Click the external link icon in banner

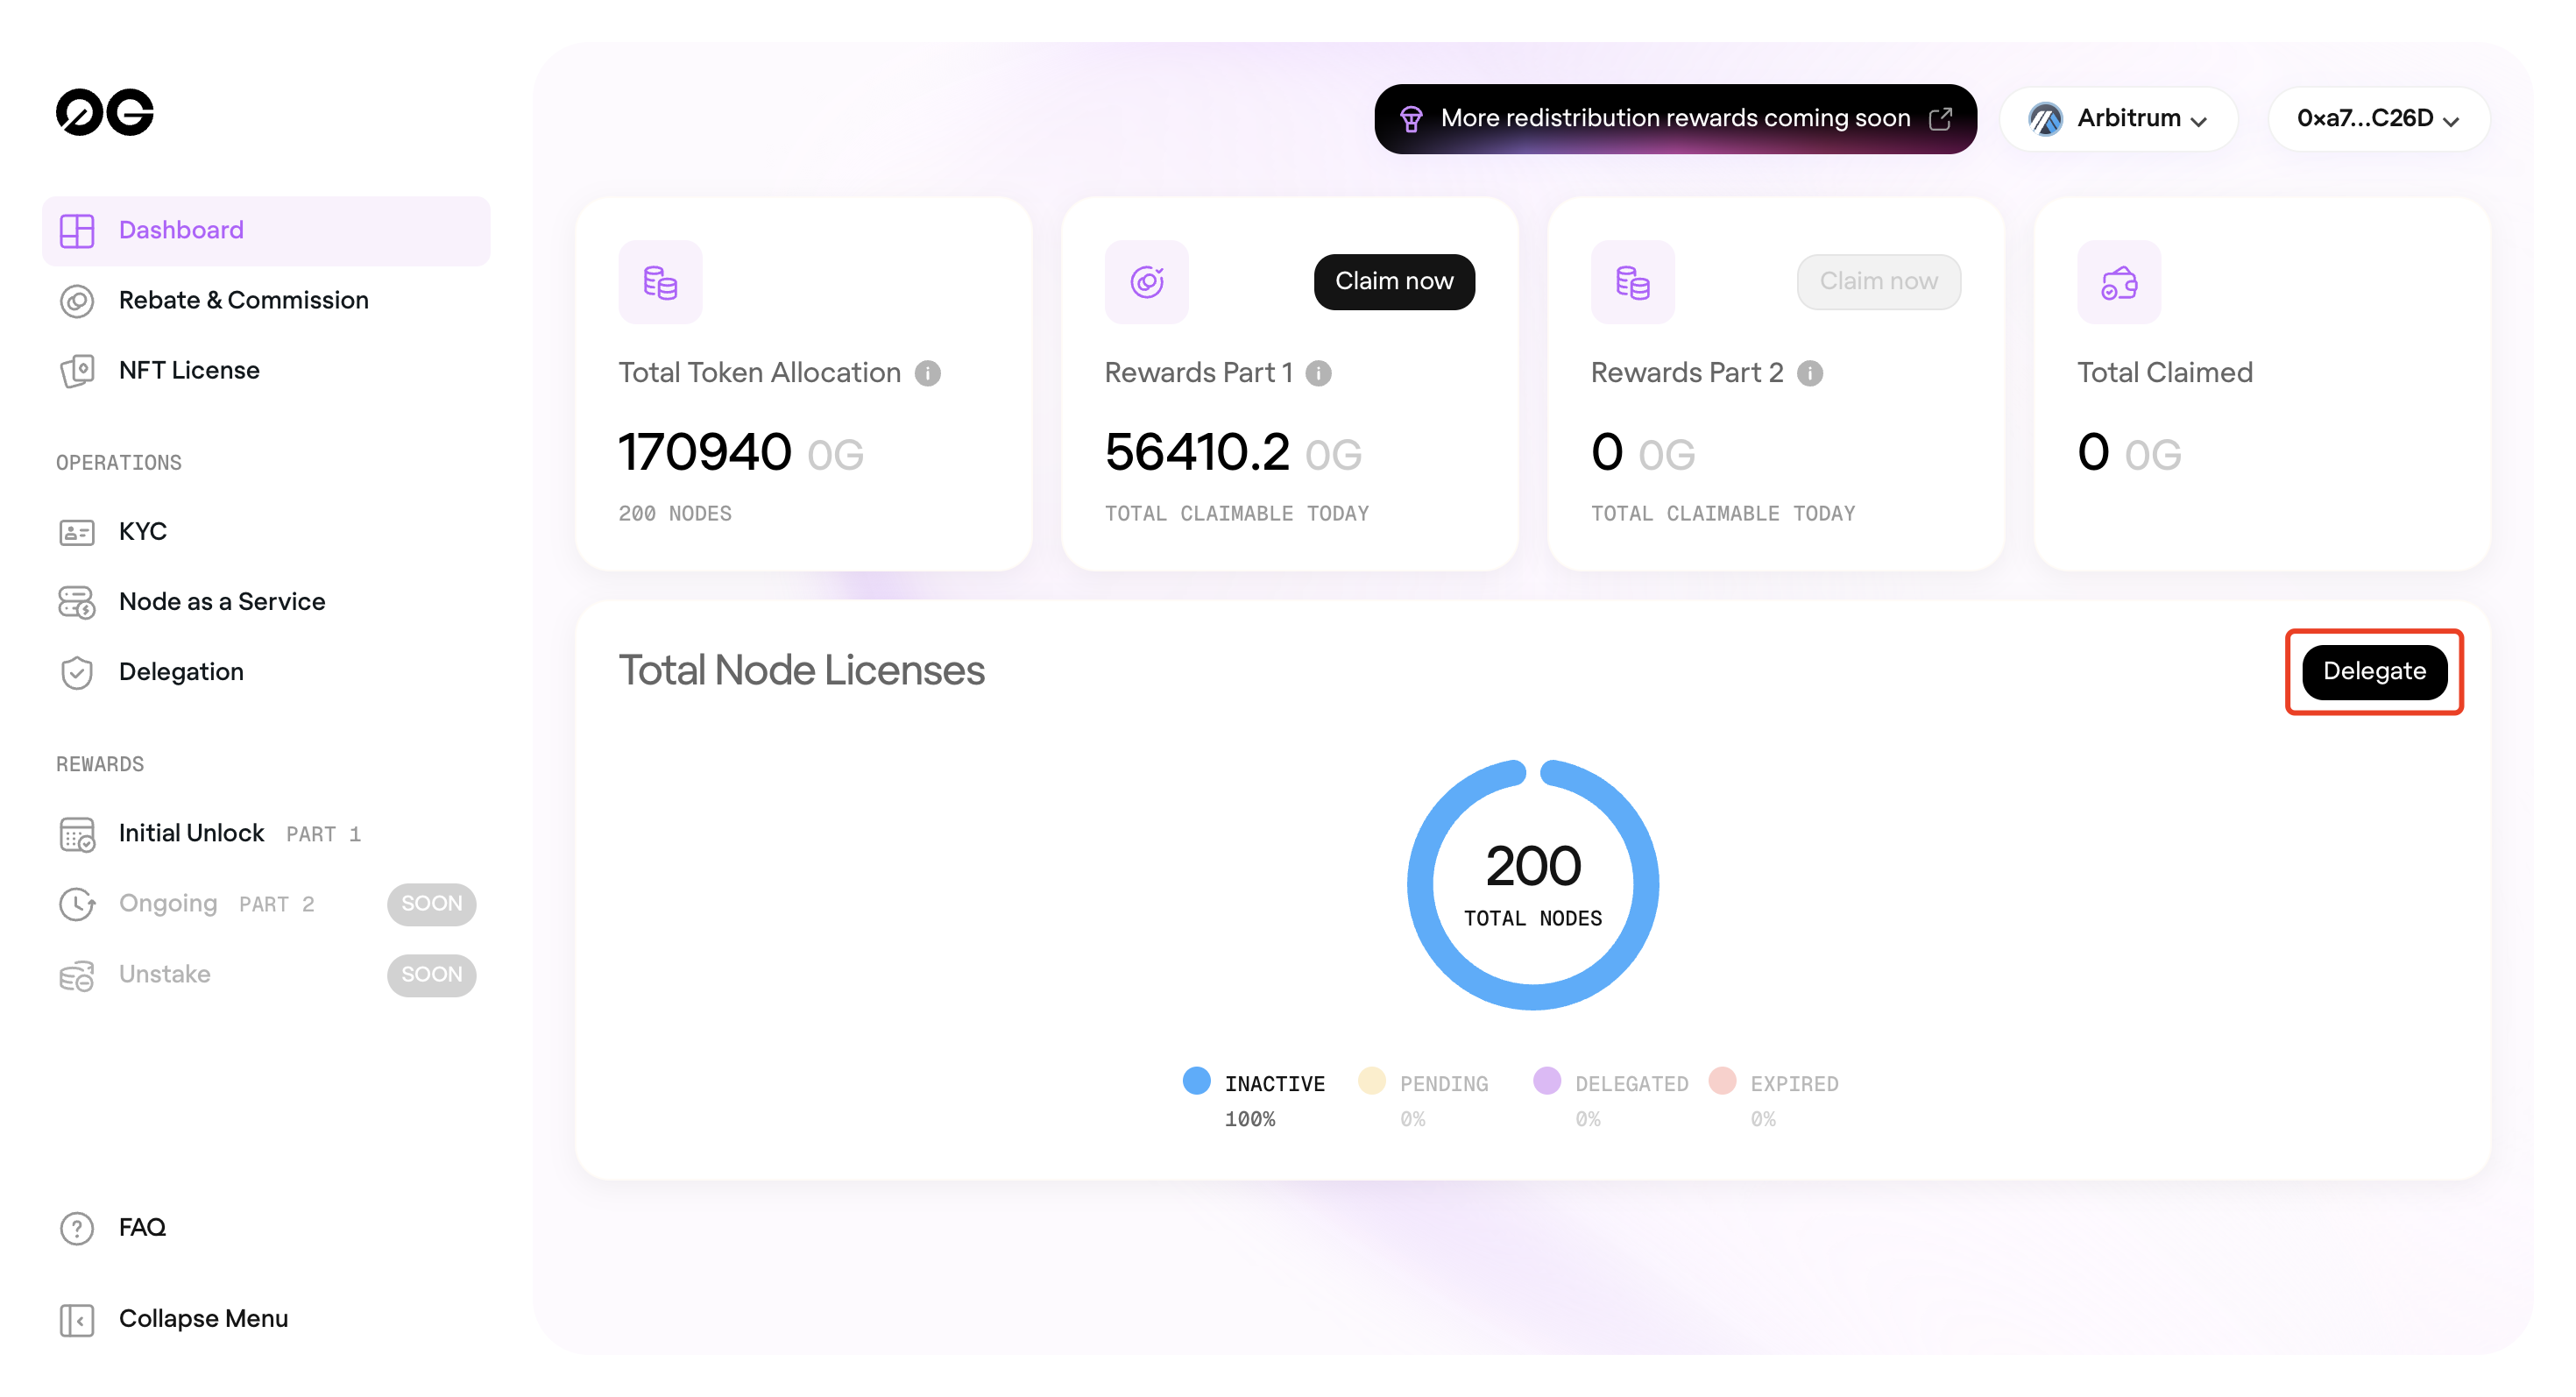click(1940, 118)
